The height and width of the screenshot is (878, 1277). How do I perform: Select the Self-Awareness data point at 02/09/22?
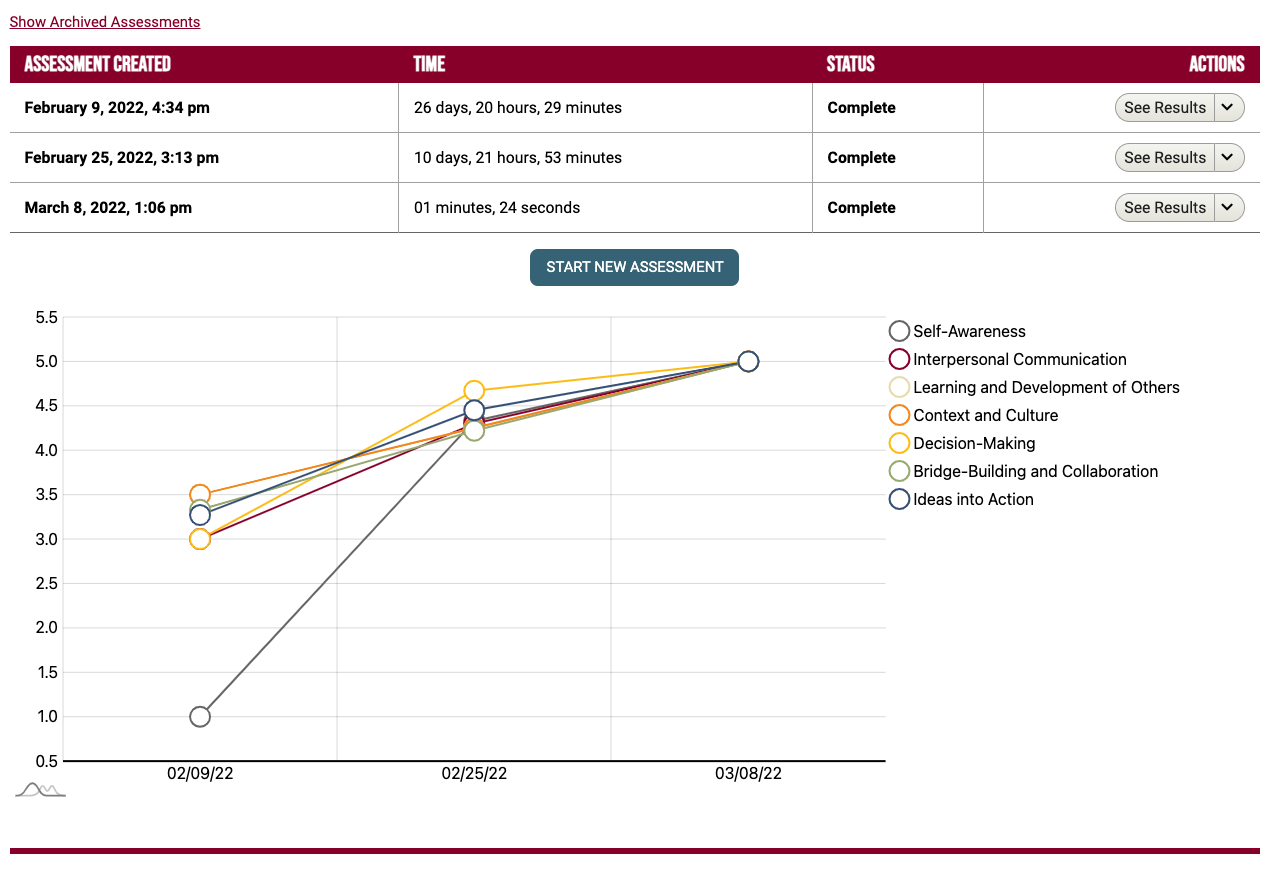[x=199, y=716]
